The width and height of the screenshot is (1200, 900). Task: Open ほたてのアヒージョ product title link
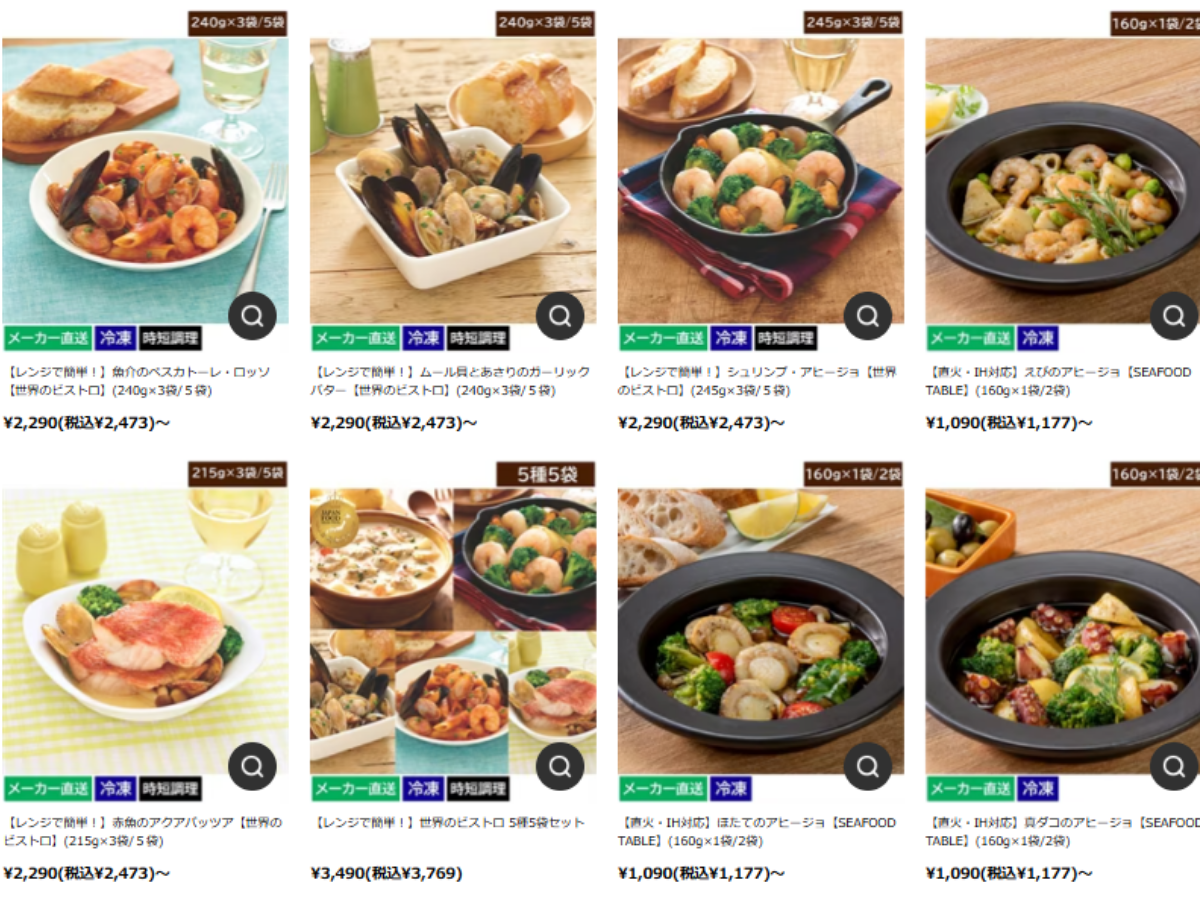[757, 832]
